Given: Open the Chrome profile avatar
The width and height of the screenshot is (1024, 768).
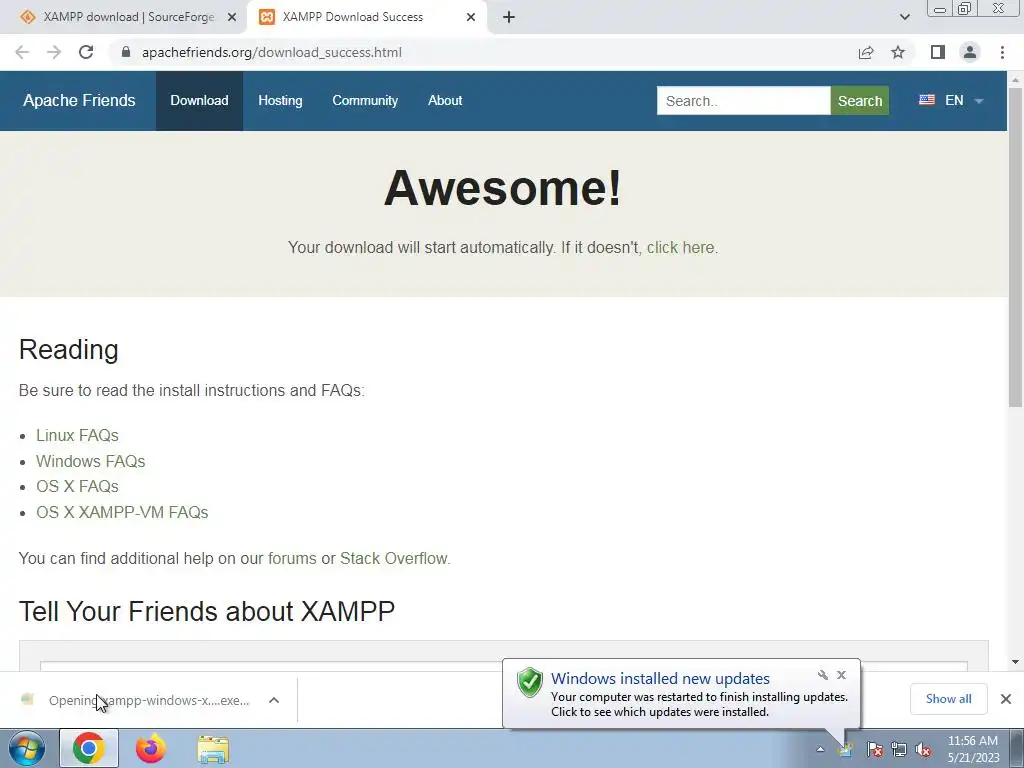Looking at the screenshot, I should click(x=970, y=52).
